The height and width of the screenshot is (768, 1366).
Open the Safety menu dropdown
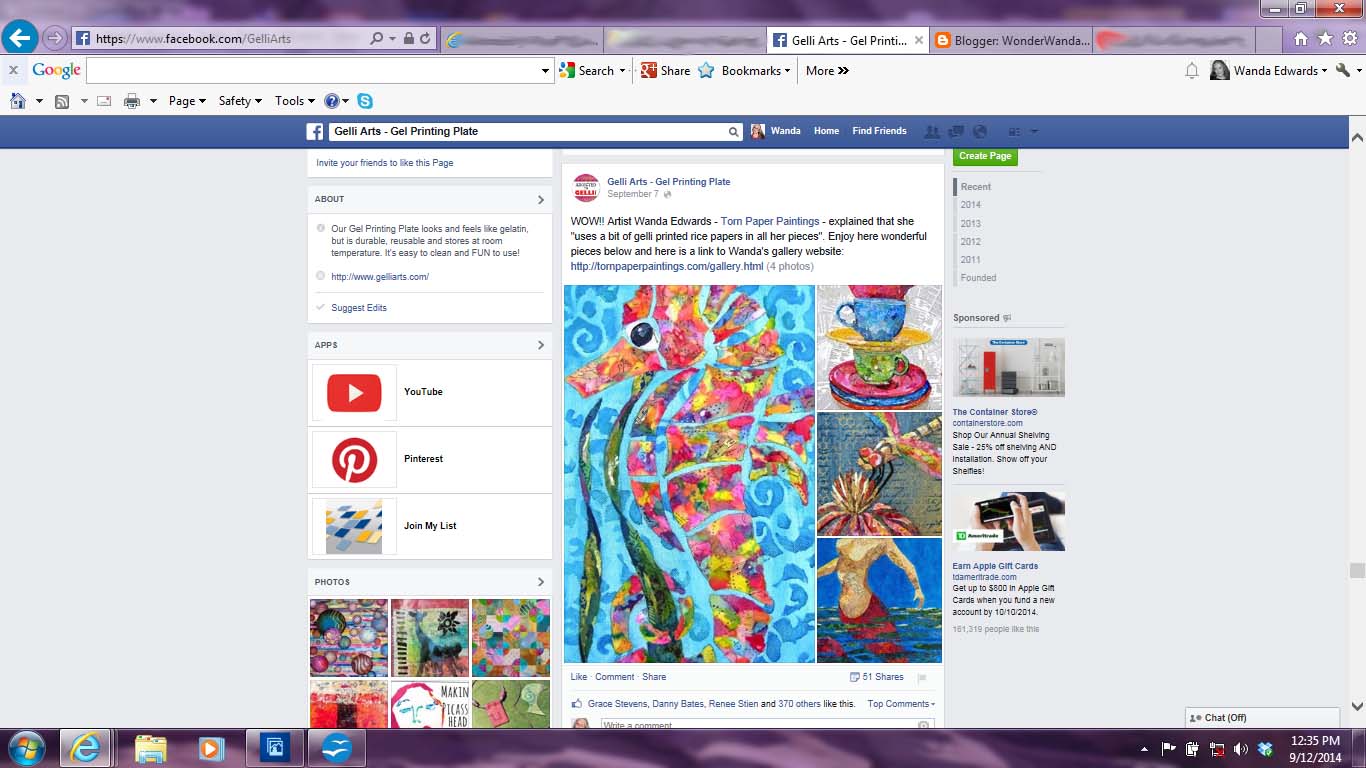(x=240, y=100)
